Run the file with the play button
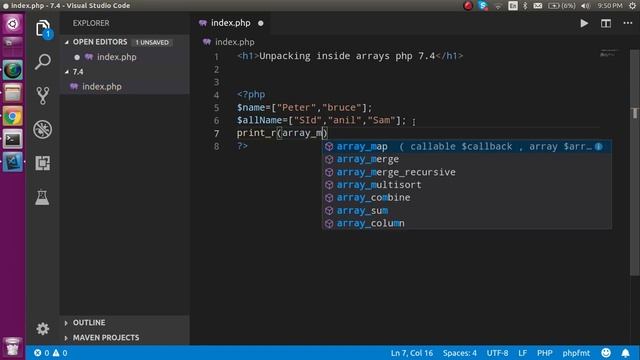 tap(584, 23)
